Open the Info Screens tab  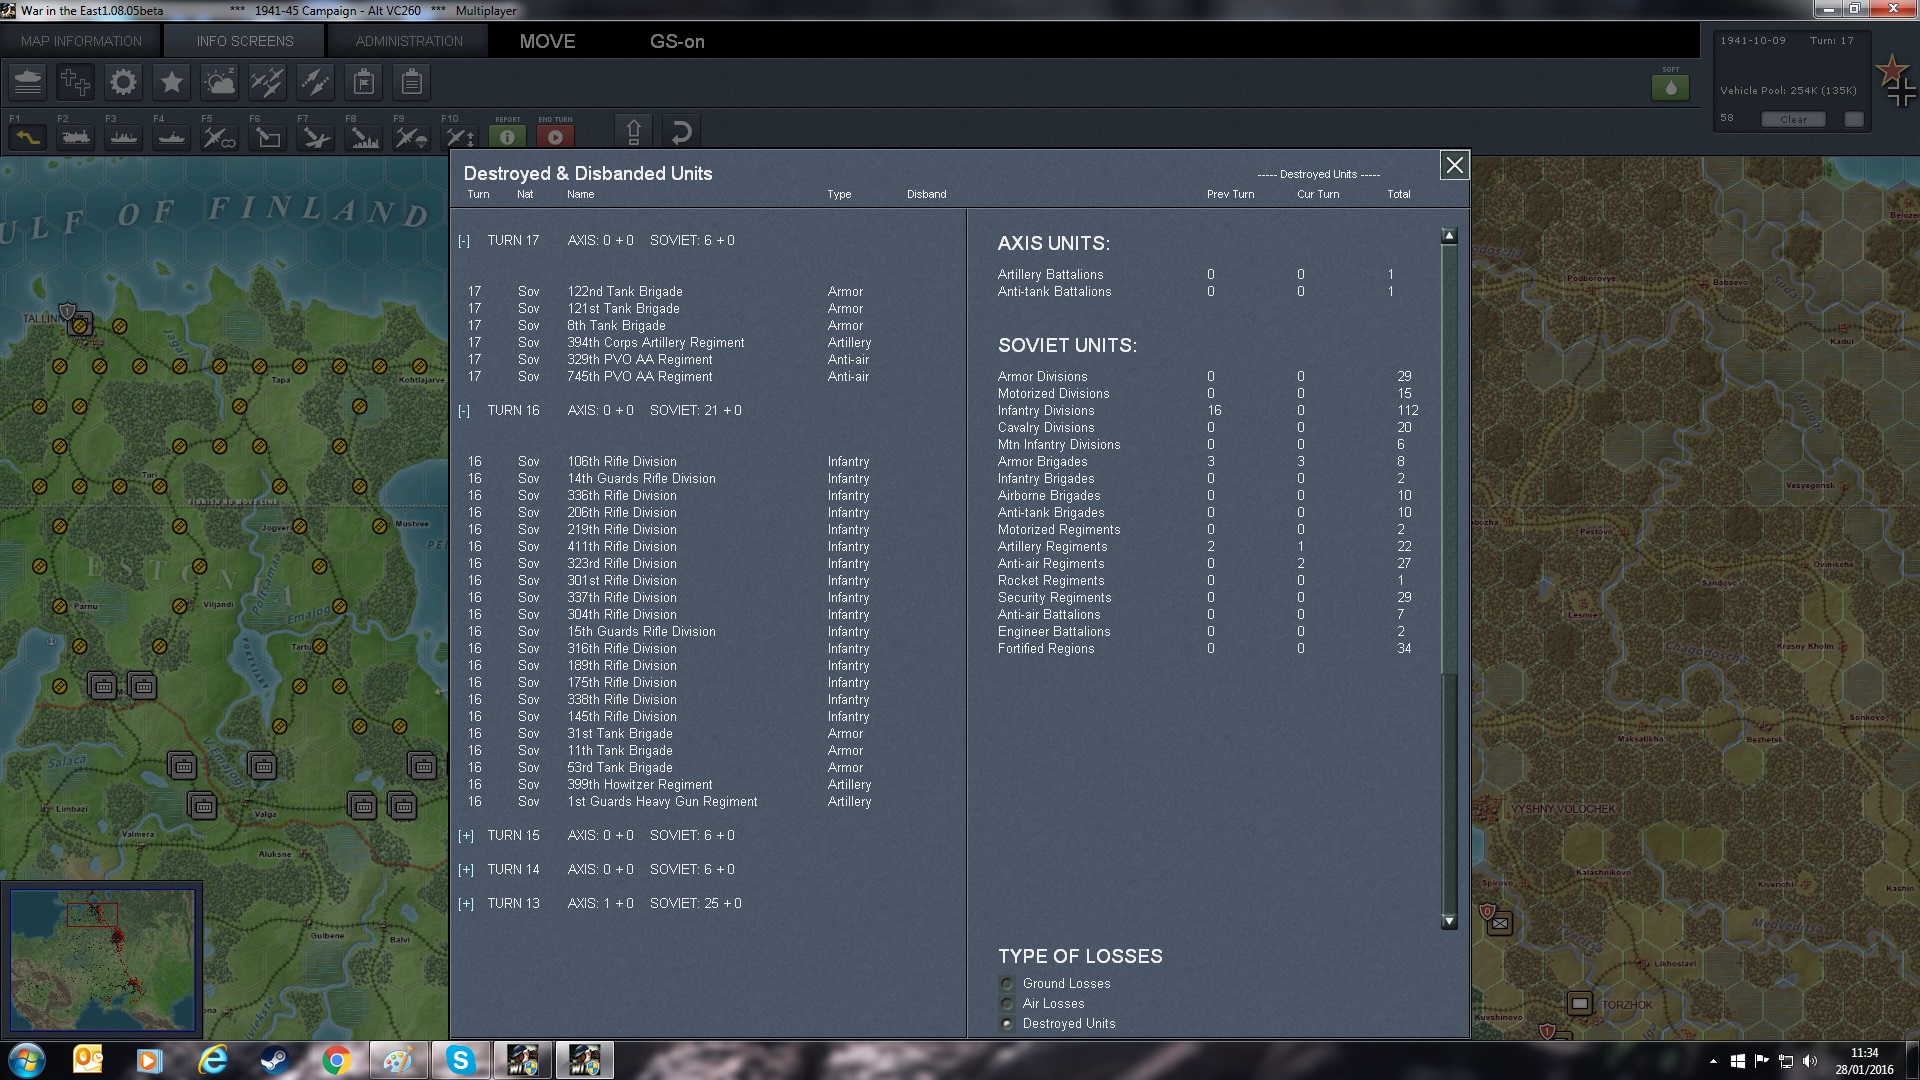click(245, 41)
